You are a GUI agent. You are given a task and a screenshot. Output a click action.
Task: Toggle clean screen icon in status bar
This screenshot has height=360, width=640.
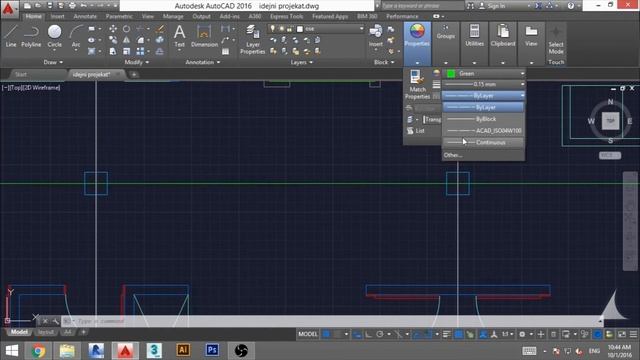pos(622,334)
